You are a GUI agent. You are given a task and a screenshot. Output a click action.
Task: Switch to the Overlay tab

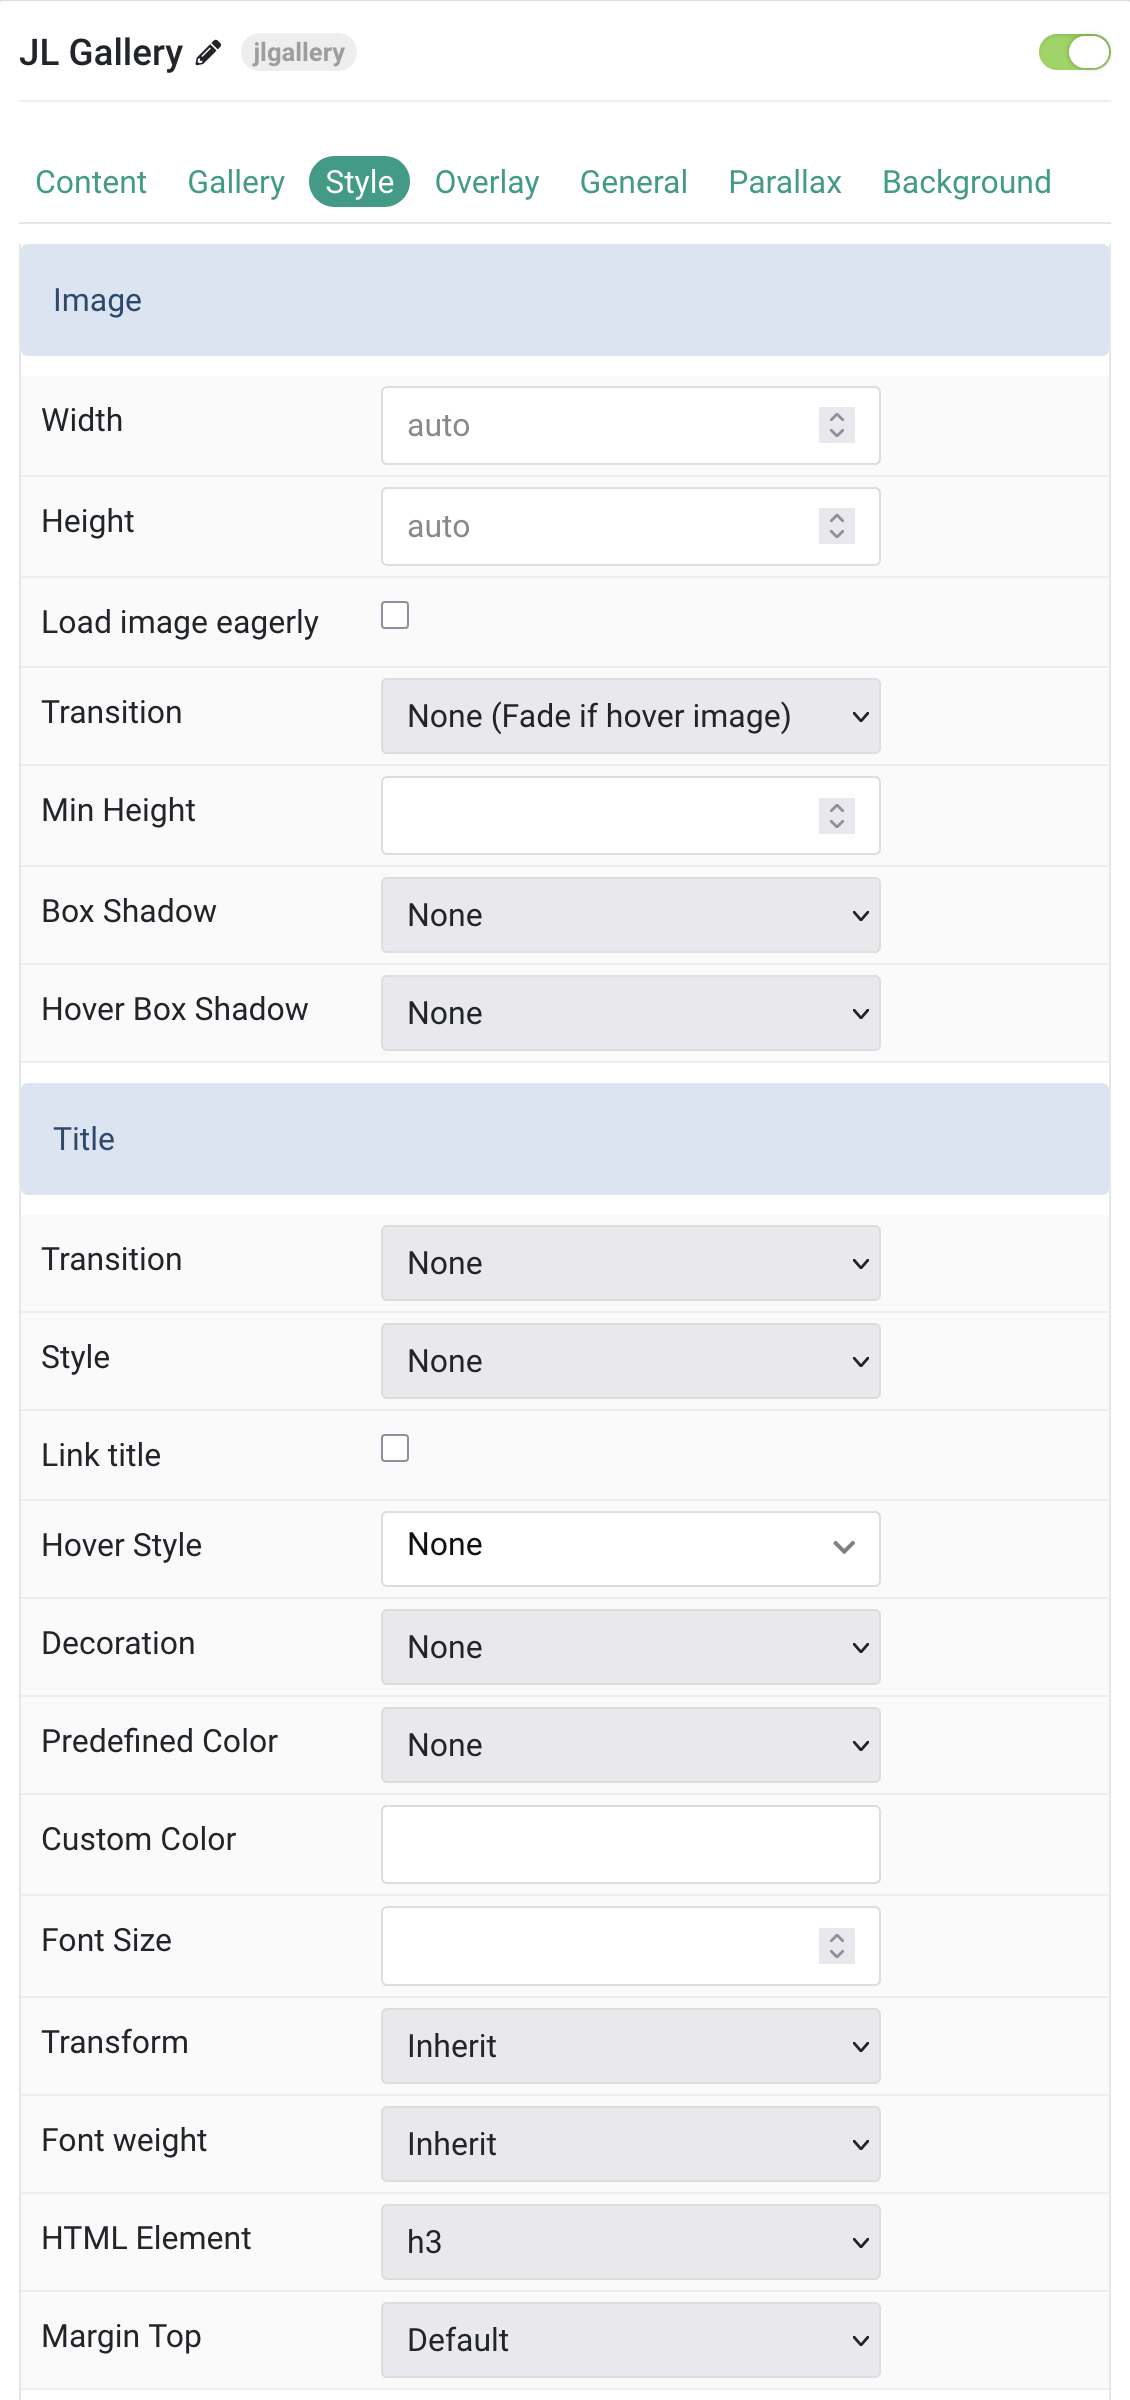(x=487, y=182)
